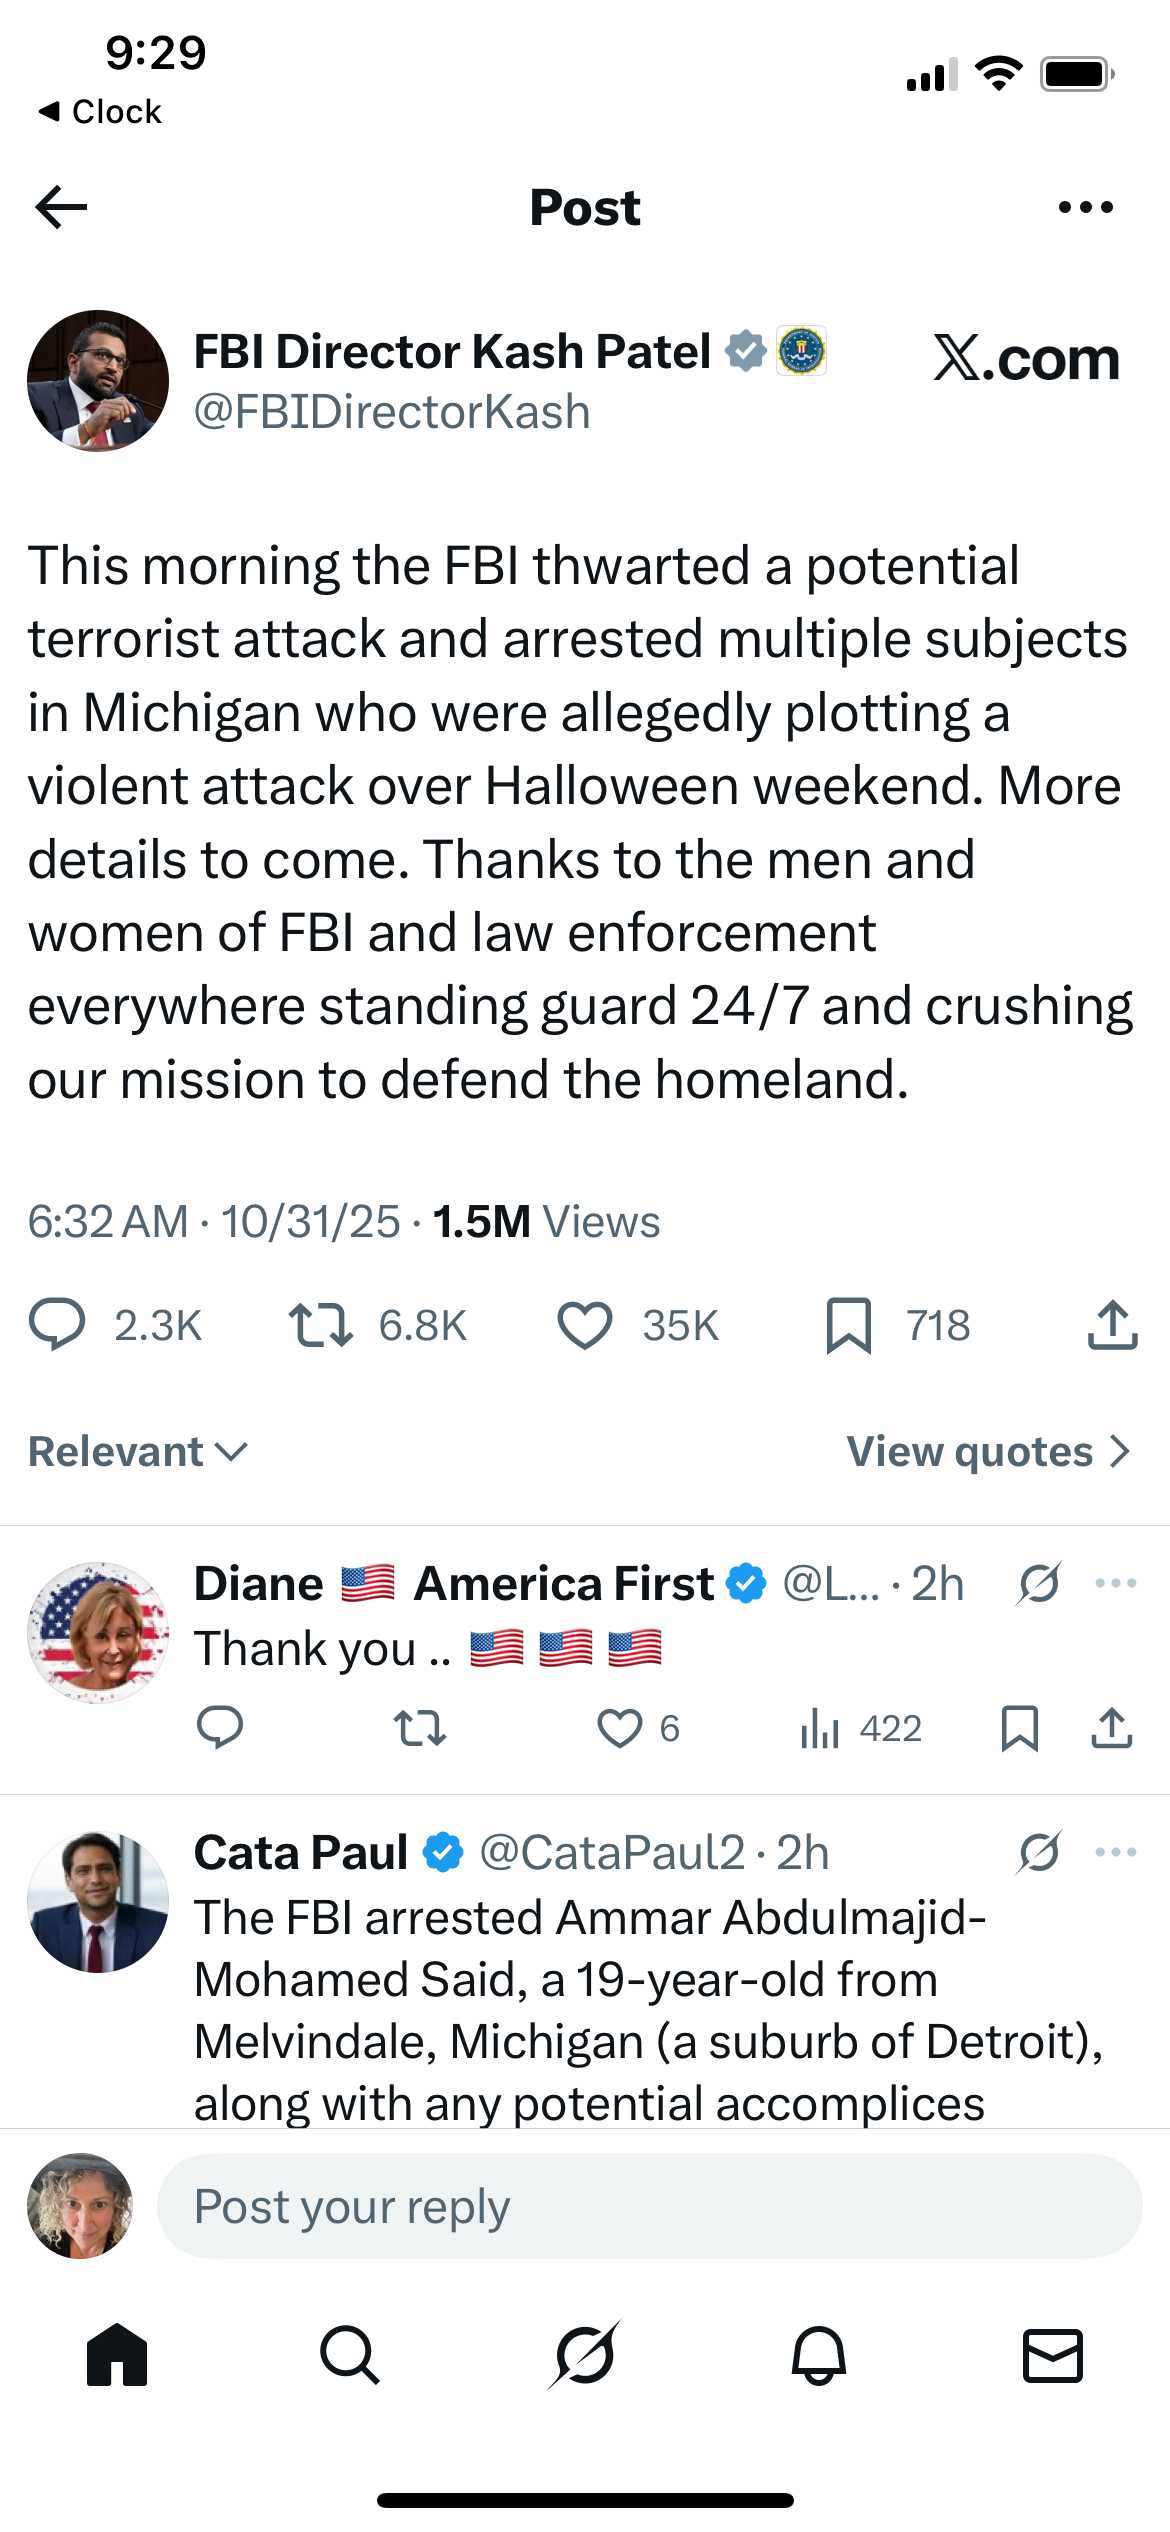The height and width of the screenshot is (2532, 1170).
Task: Open the Relevant sort dropdown
Action: (138, 1451)
